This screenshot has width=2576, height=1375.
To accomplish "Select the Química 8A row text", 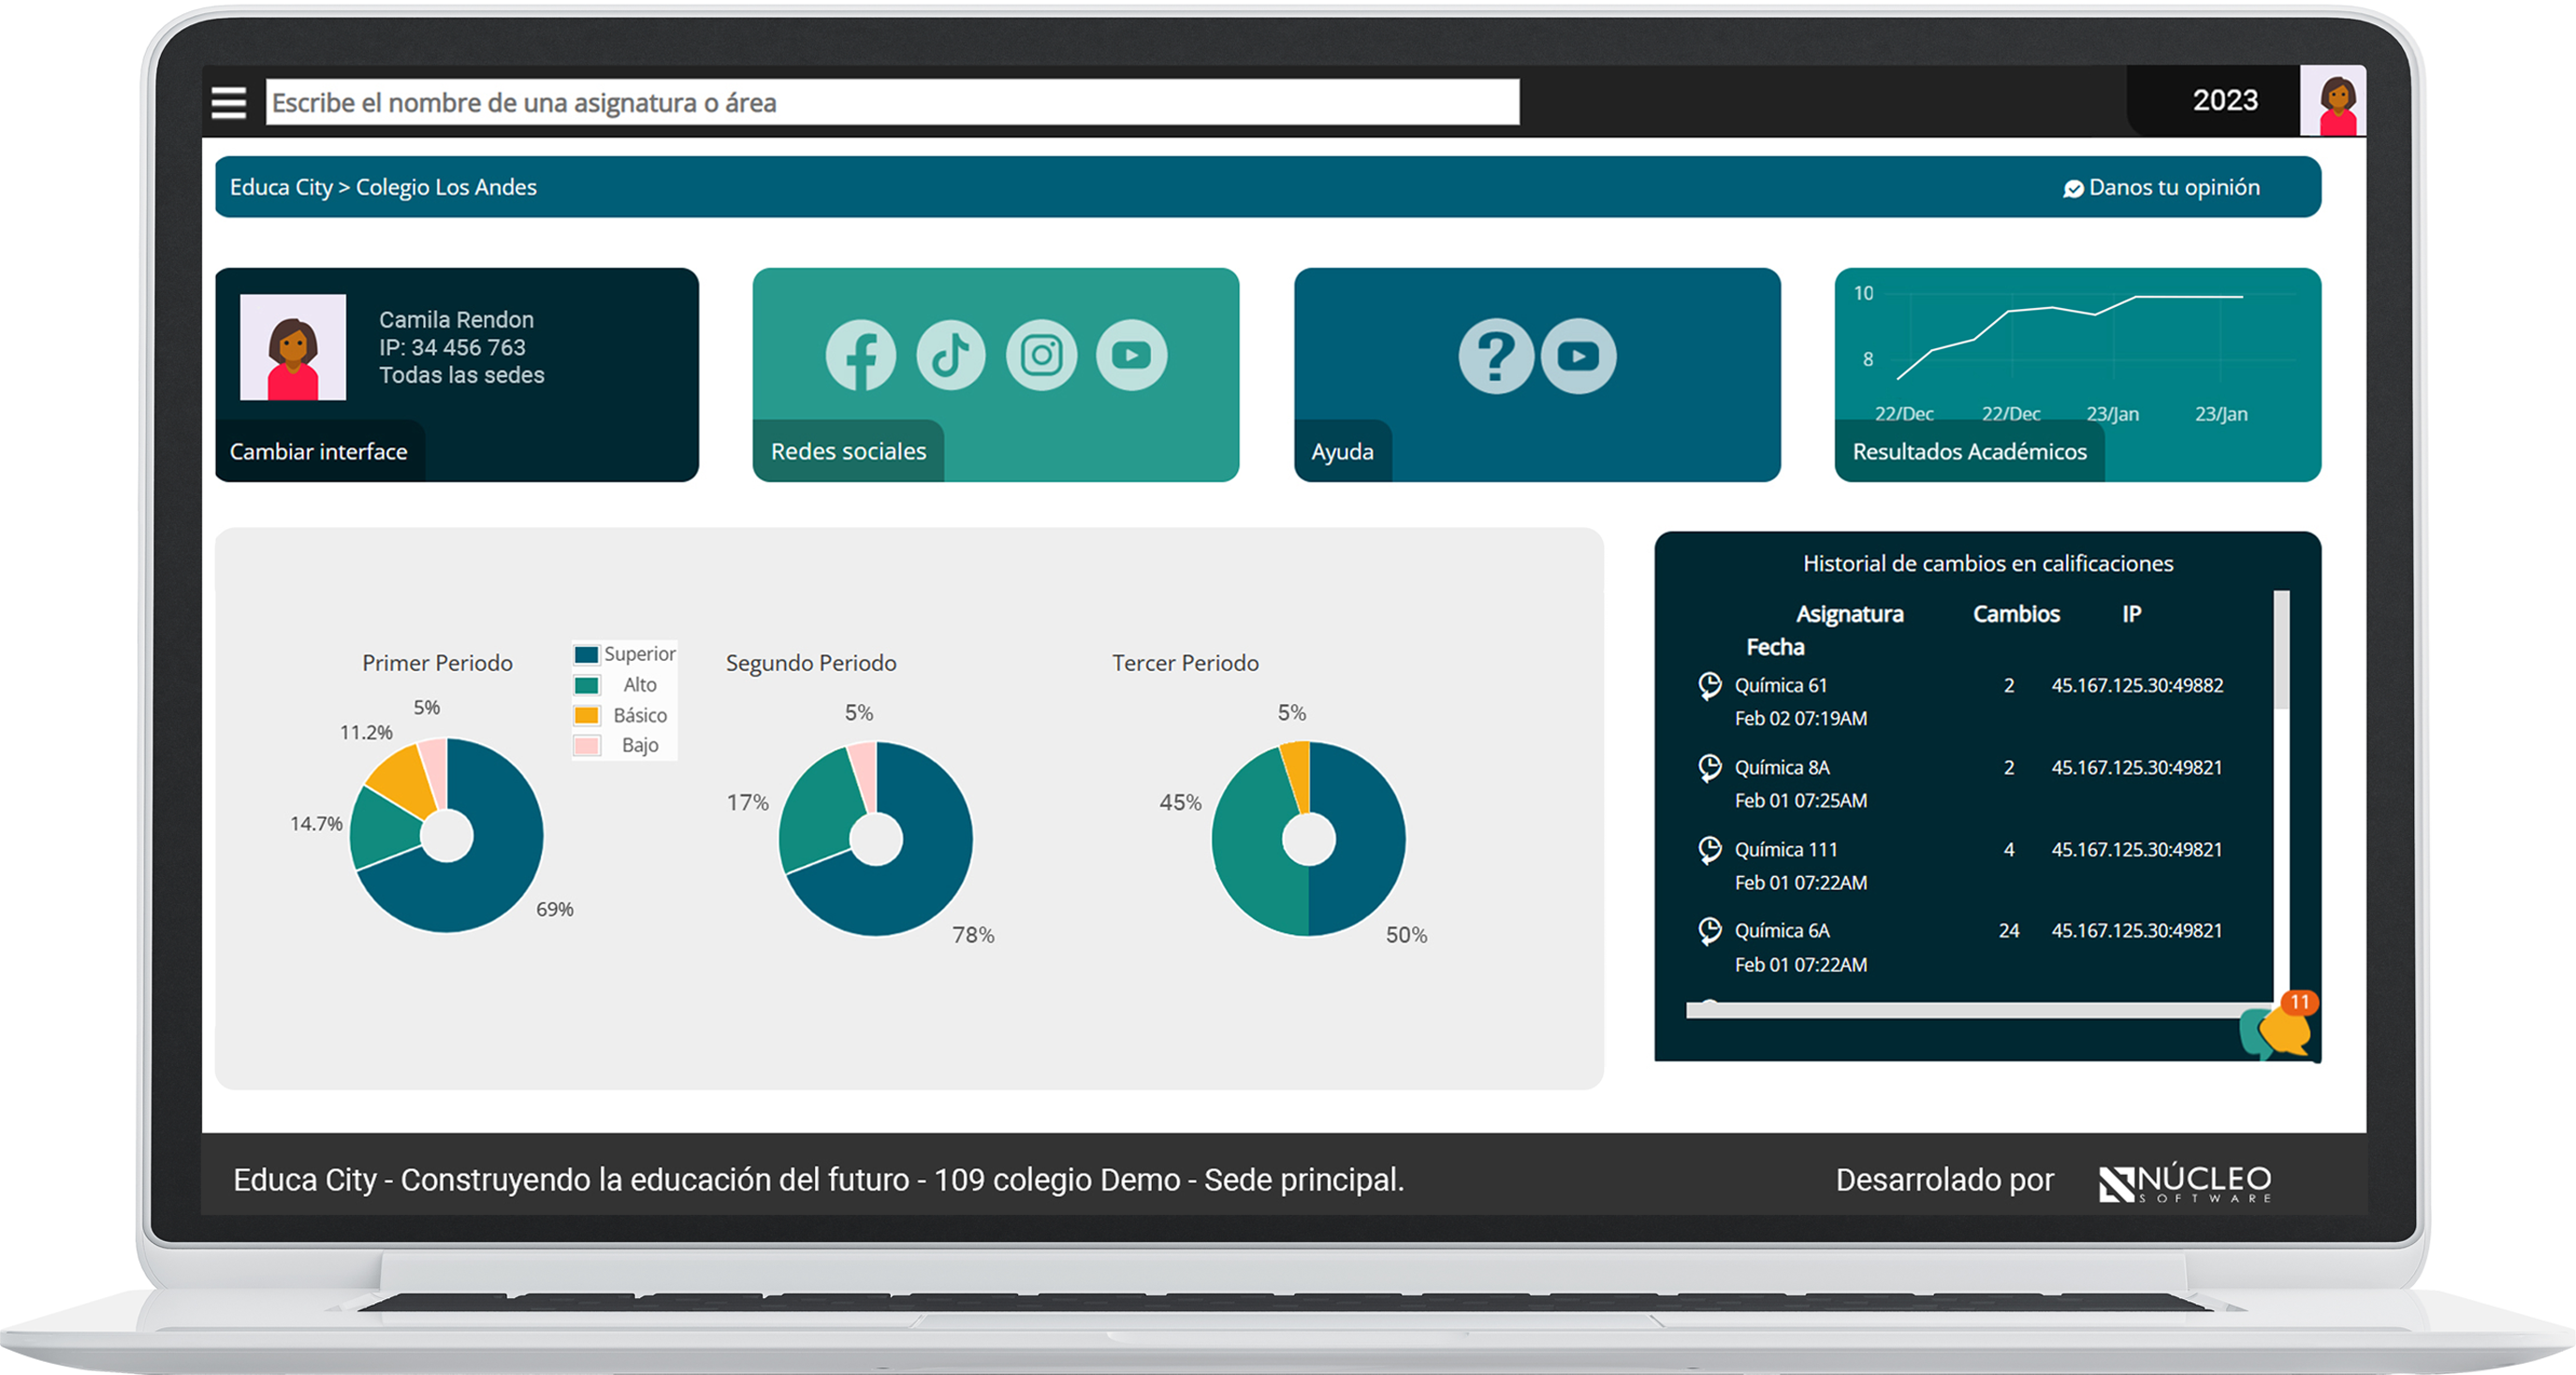I will [x=1782, y=767].
